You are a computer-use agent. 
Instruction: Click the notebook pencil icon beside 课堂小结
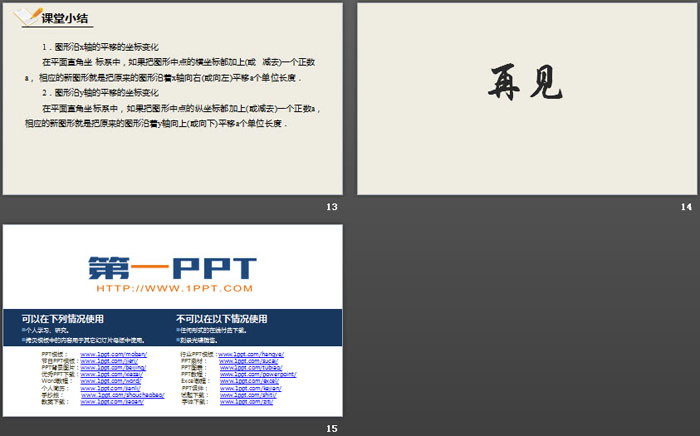28,17
